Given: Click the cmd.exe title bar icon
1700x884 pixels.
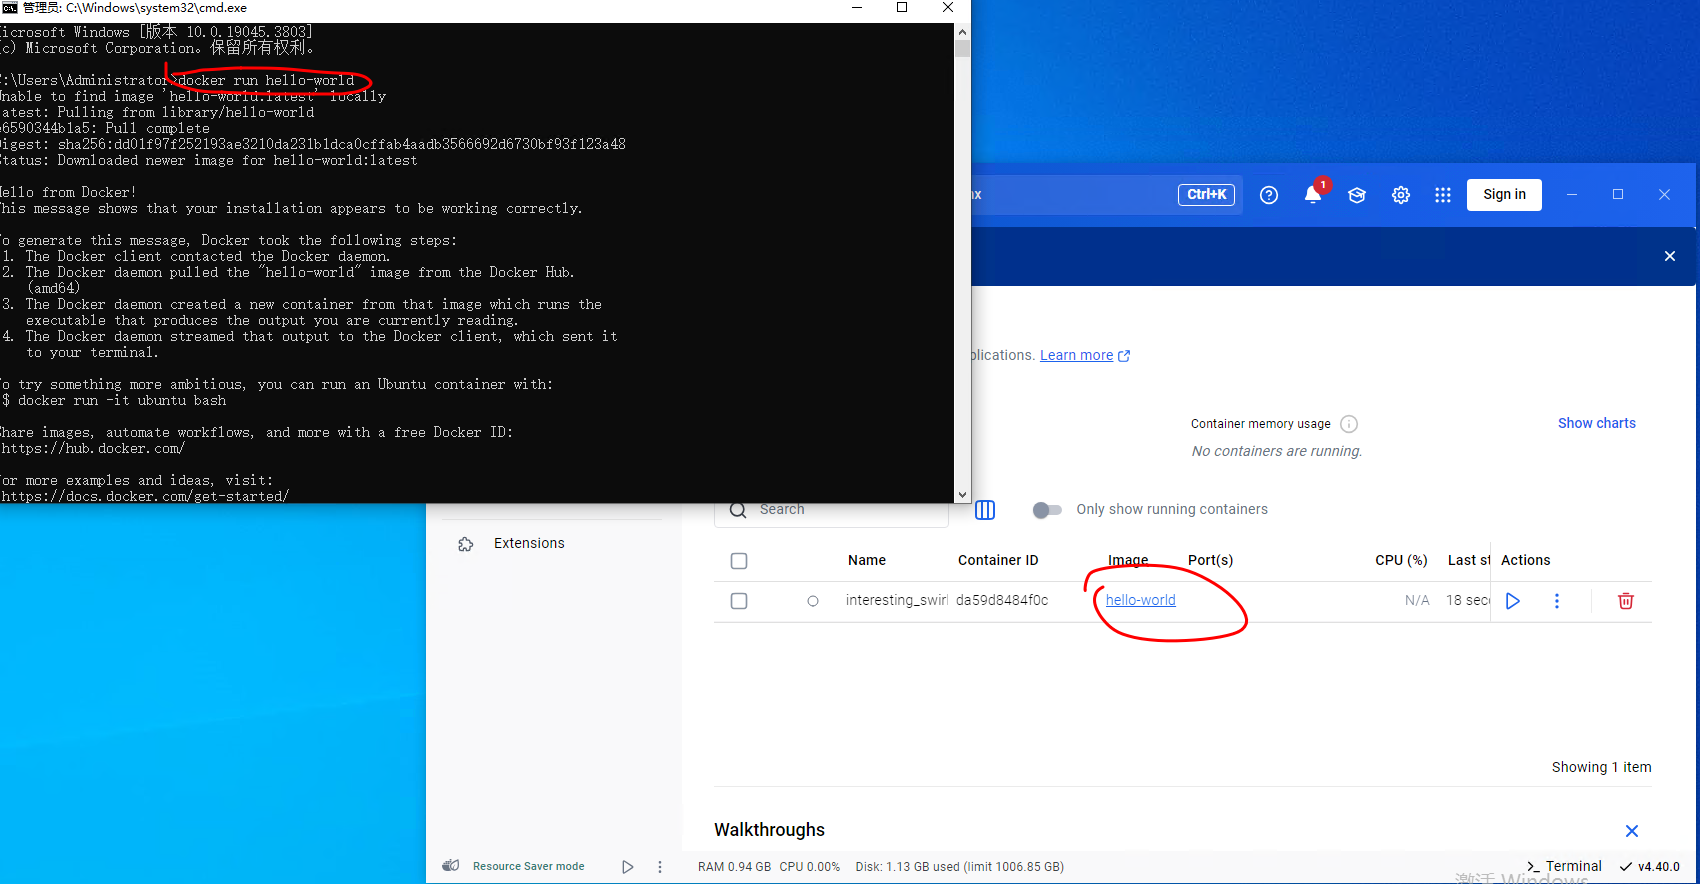Looking at the screenshot, I should tap(10, 8).
